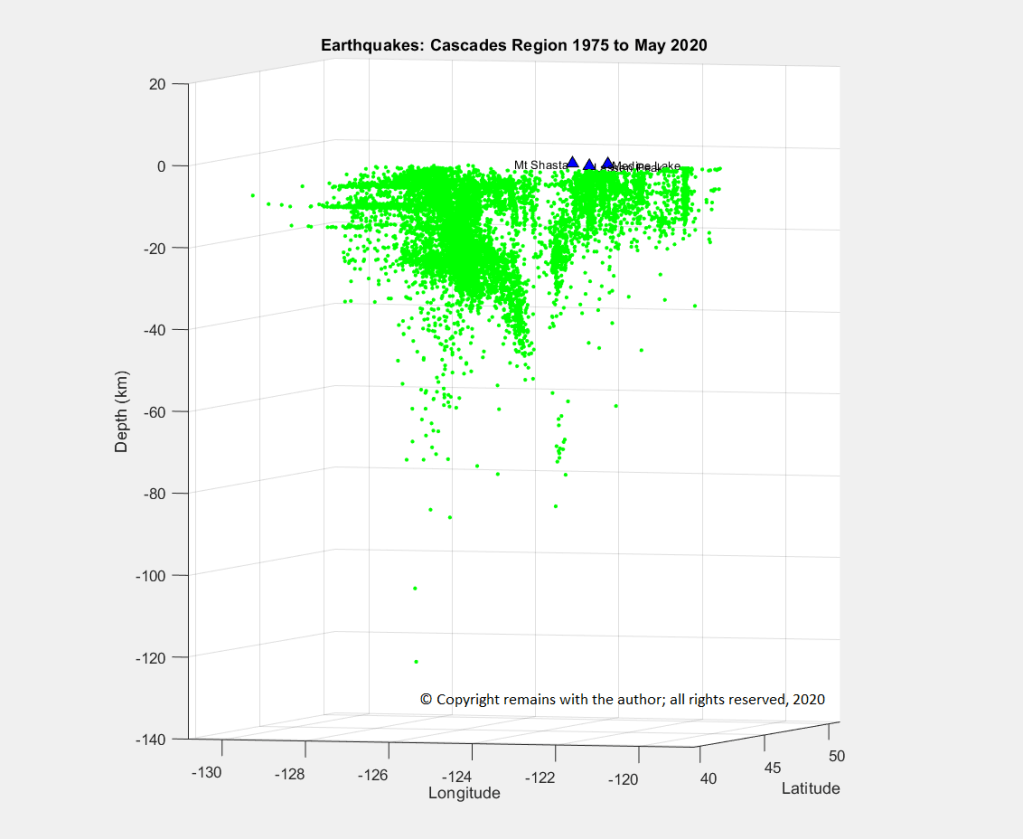Click the latitude tick label 40
1023x839 pixels.
point(708,778)
